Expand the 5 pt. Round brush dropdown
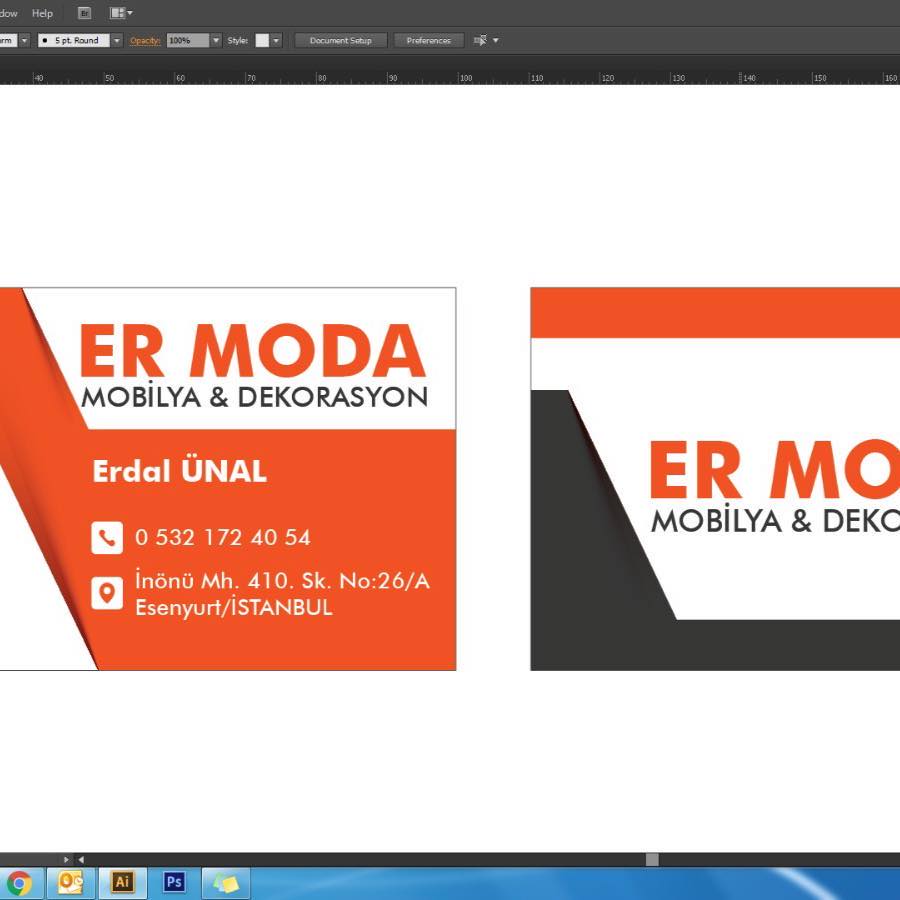 [x=117, y=40]
